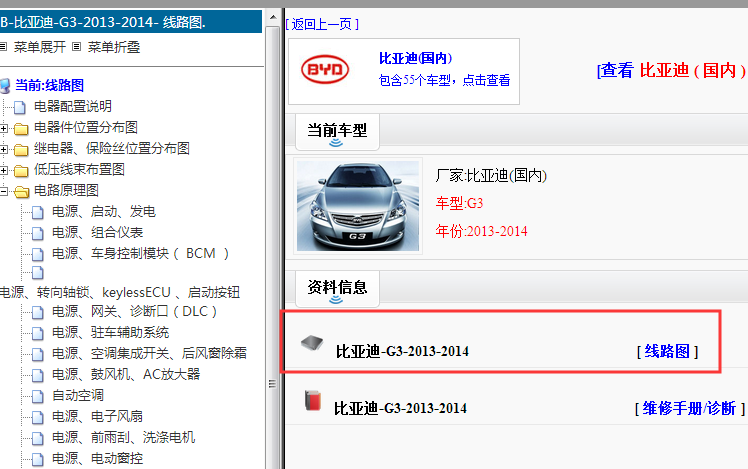Select 继电器、保险丝位置分布图 tree label

(x=112, y=148)
